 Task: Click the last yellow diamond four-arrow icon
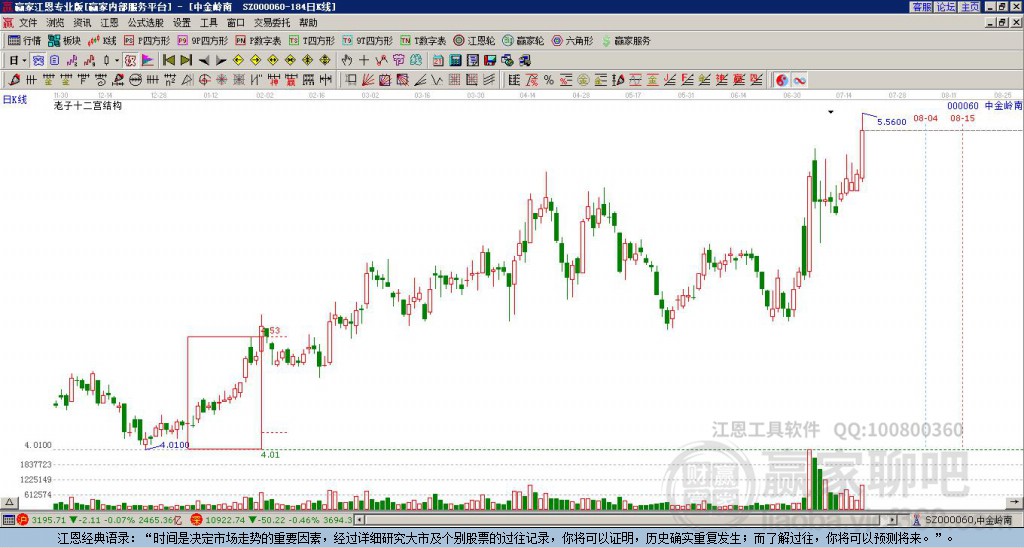tap(325, 61)
